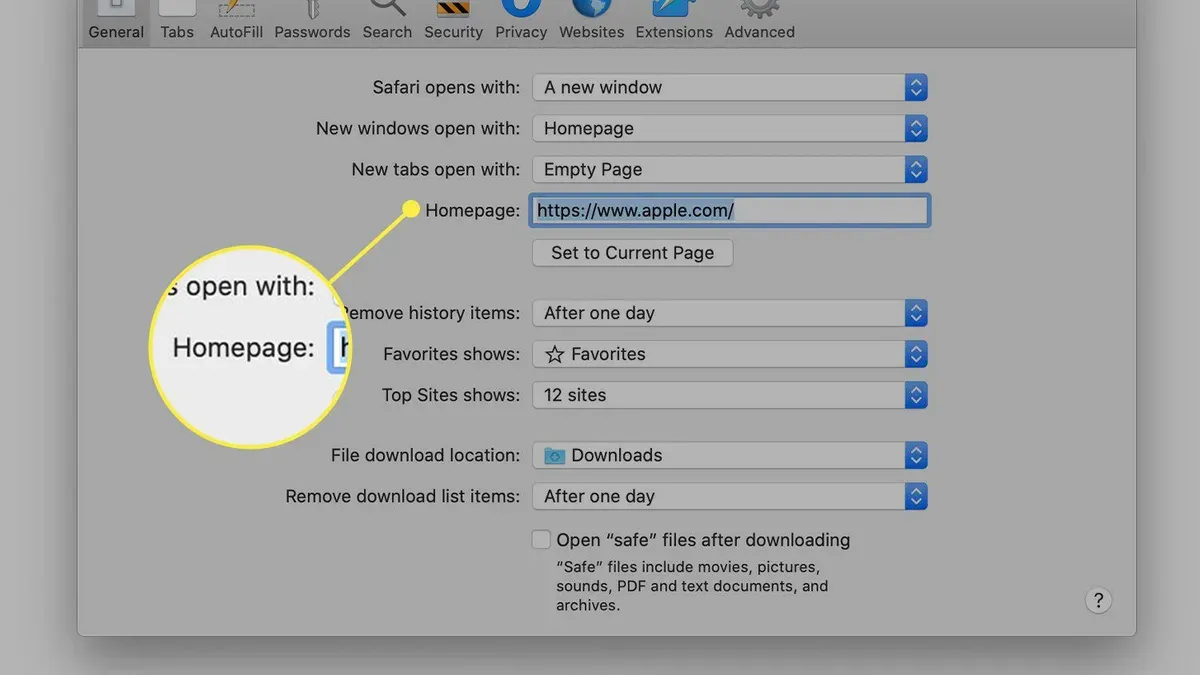Open the 'New windows open with' dropdown
The image size is (1200, 675).
coord(730,128)
